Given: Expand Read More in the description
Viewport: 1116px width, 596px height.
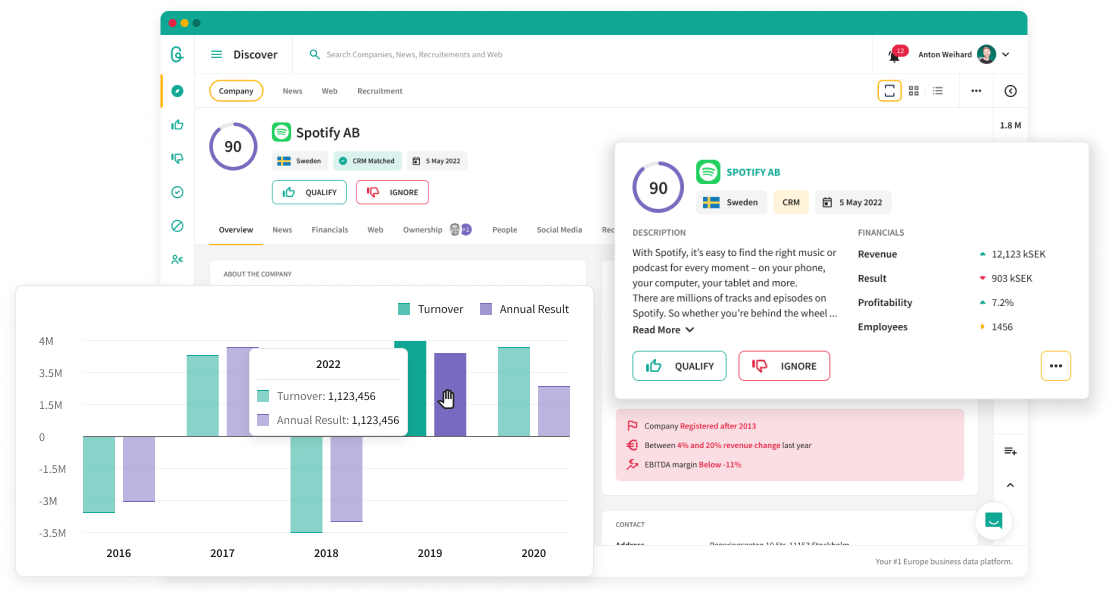Looking at the screenshot, I should 663,330.
